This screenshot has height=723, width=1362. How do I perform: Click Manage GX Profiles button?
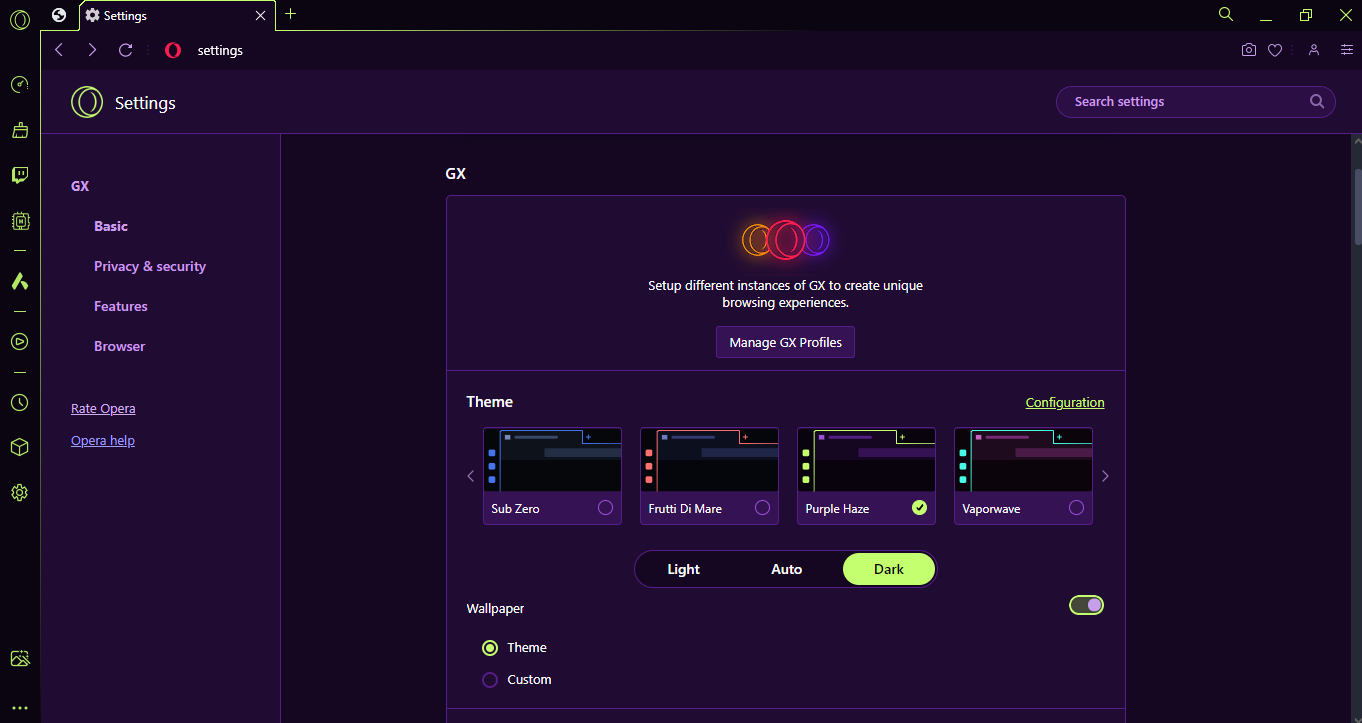785,342
